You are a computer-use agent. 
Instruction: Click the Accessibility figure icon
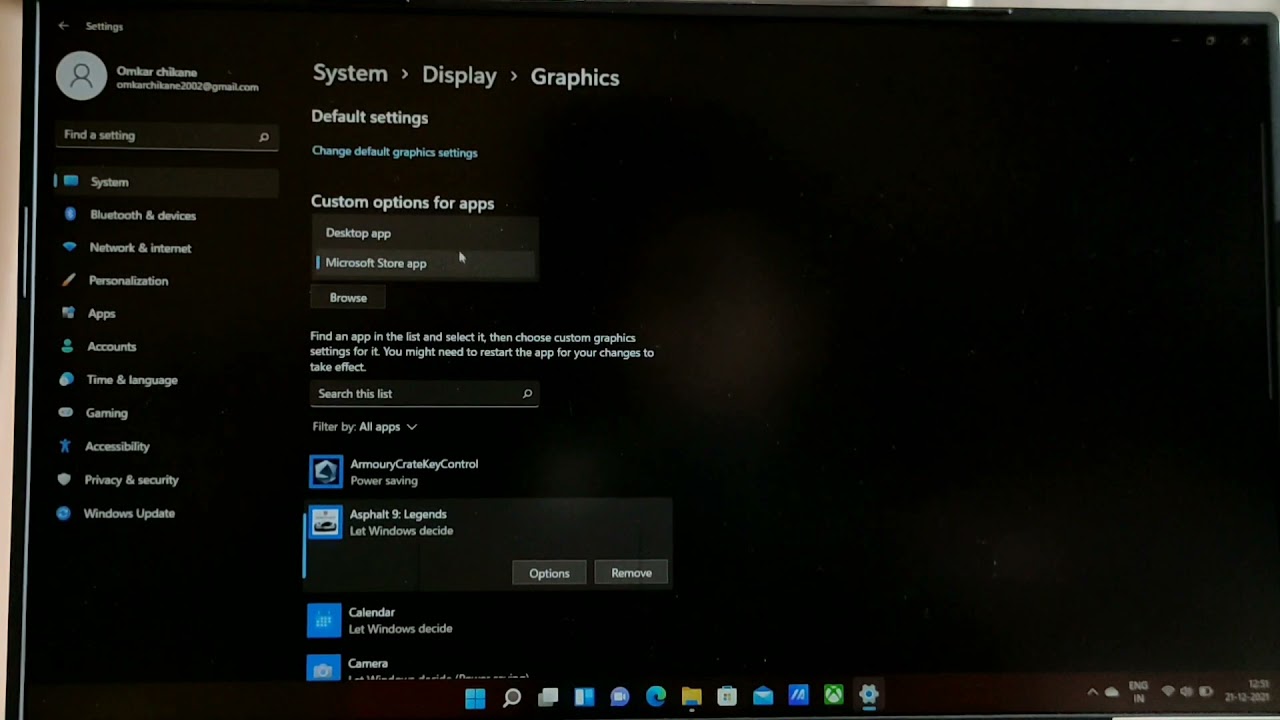(x=65, y=446)
